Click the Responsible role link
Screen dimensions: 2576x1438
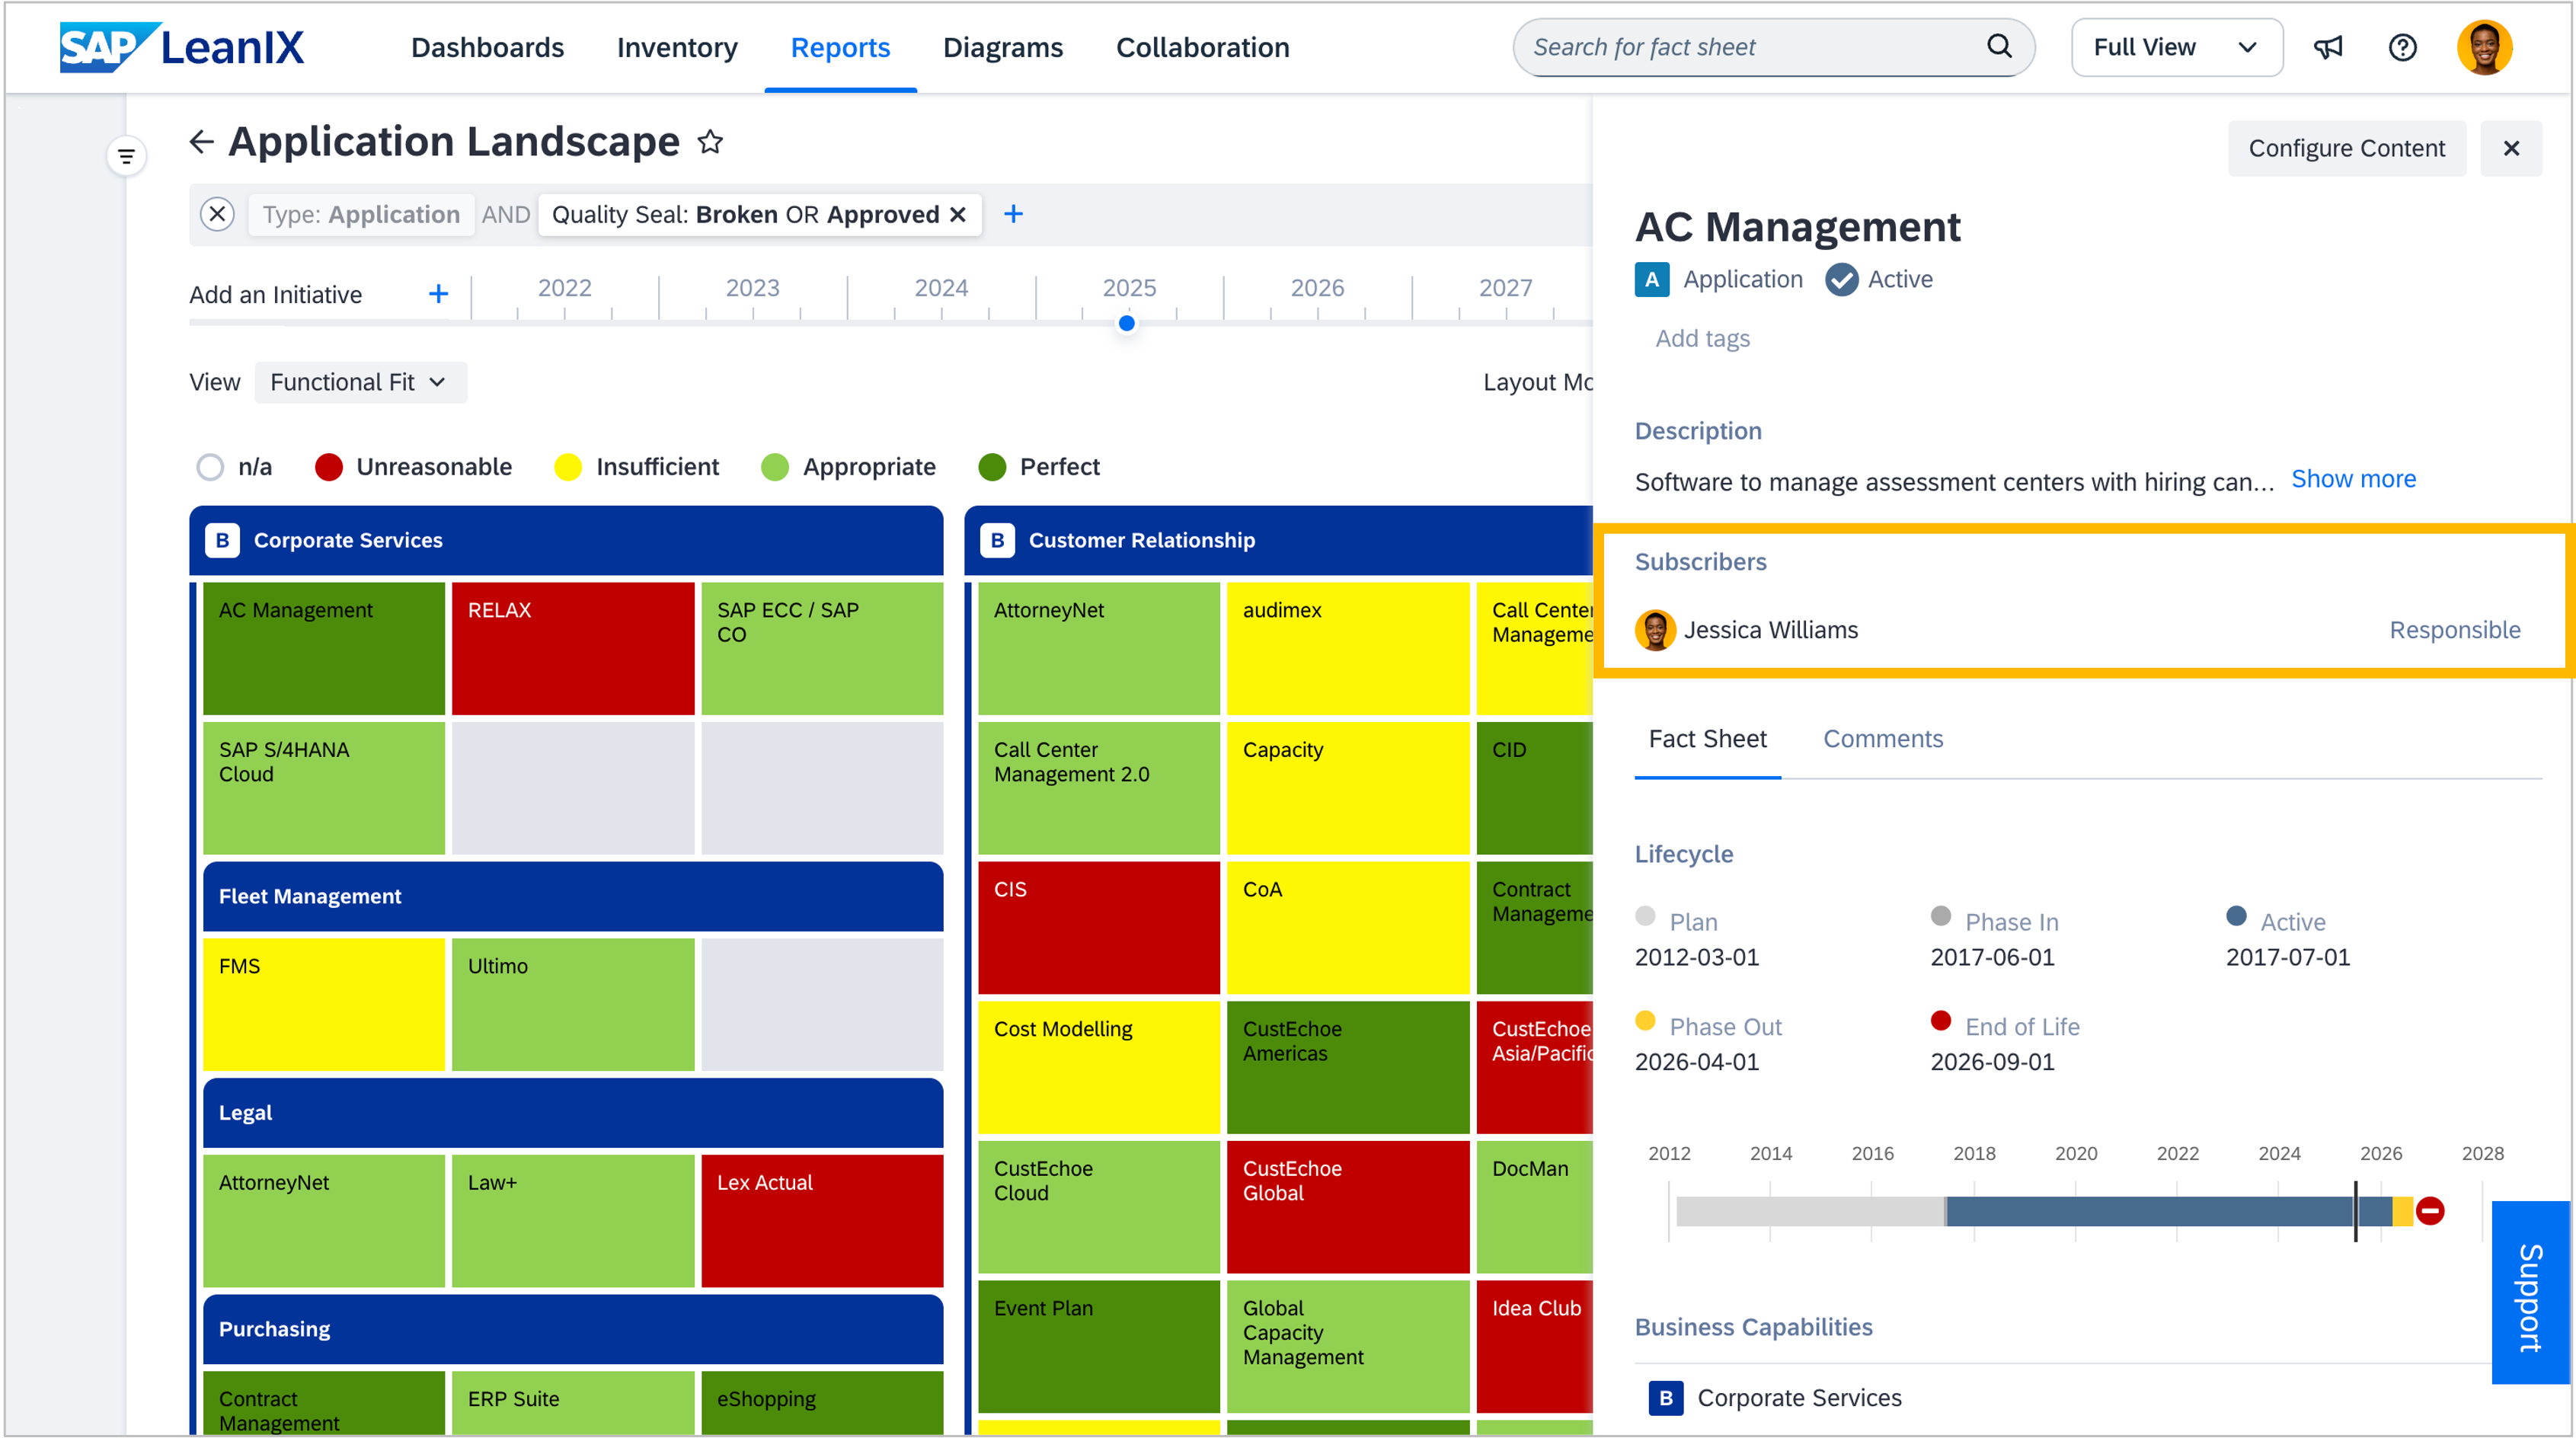click(2453, 630)
